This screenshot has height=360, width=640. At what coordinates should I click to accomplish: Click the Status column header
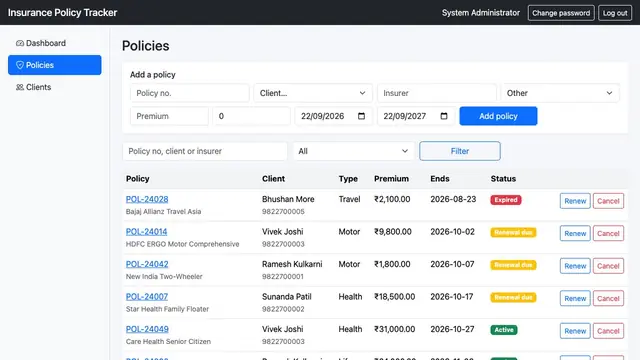(x=503, y=179)
